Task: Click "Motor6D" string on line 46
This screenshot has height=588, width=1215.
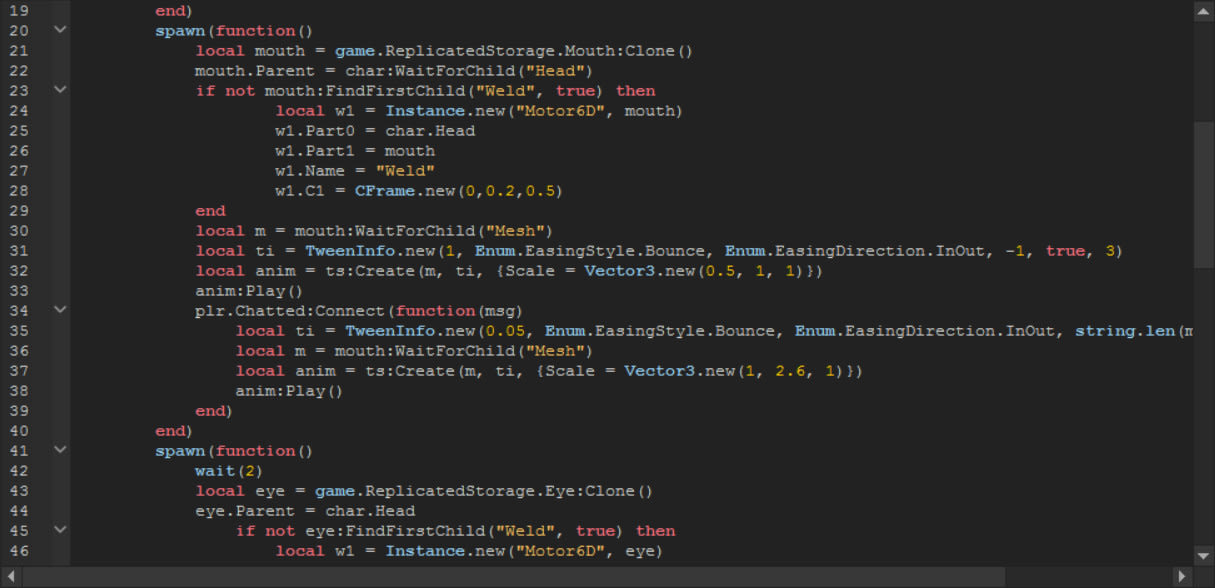Action: tap(559, 550)
